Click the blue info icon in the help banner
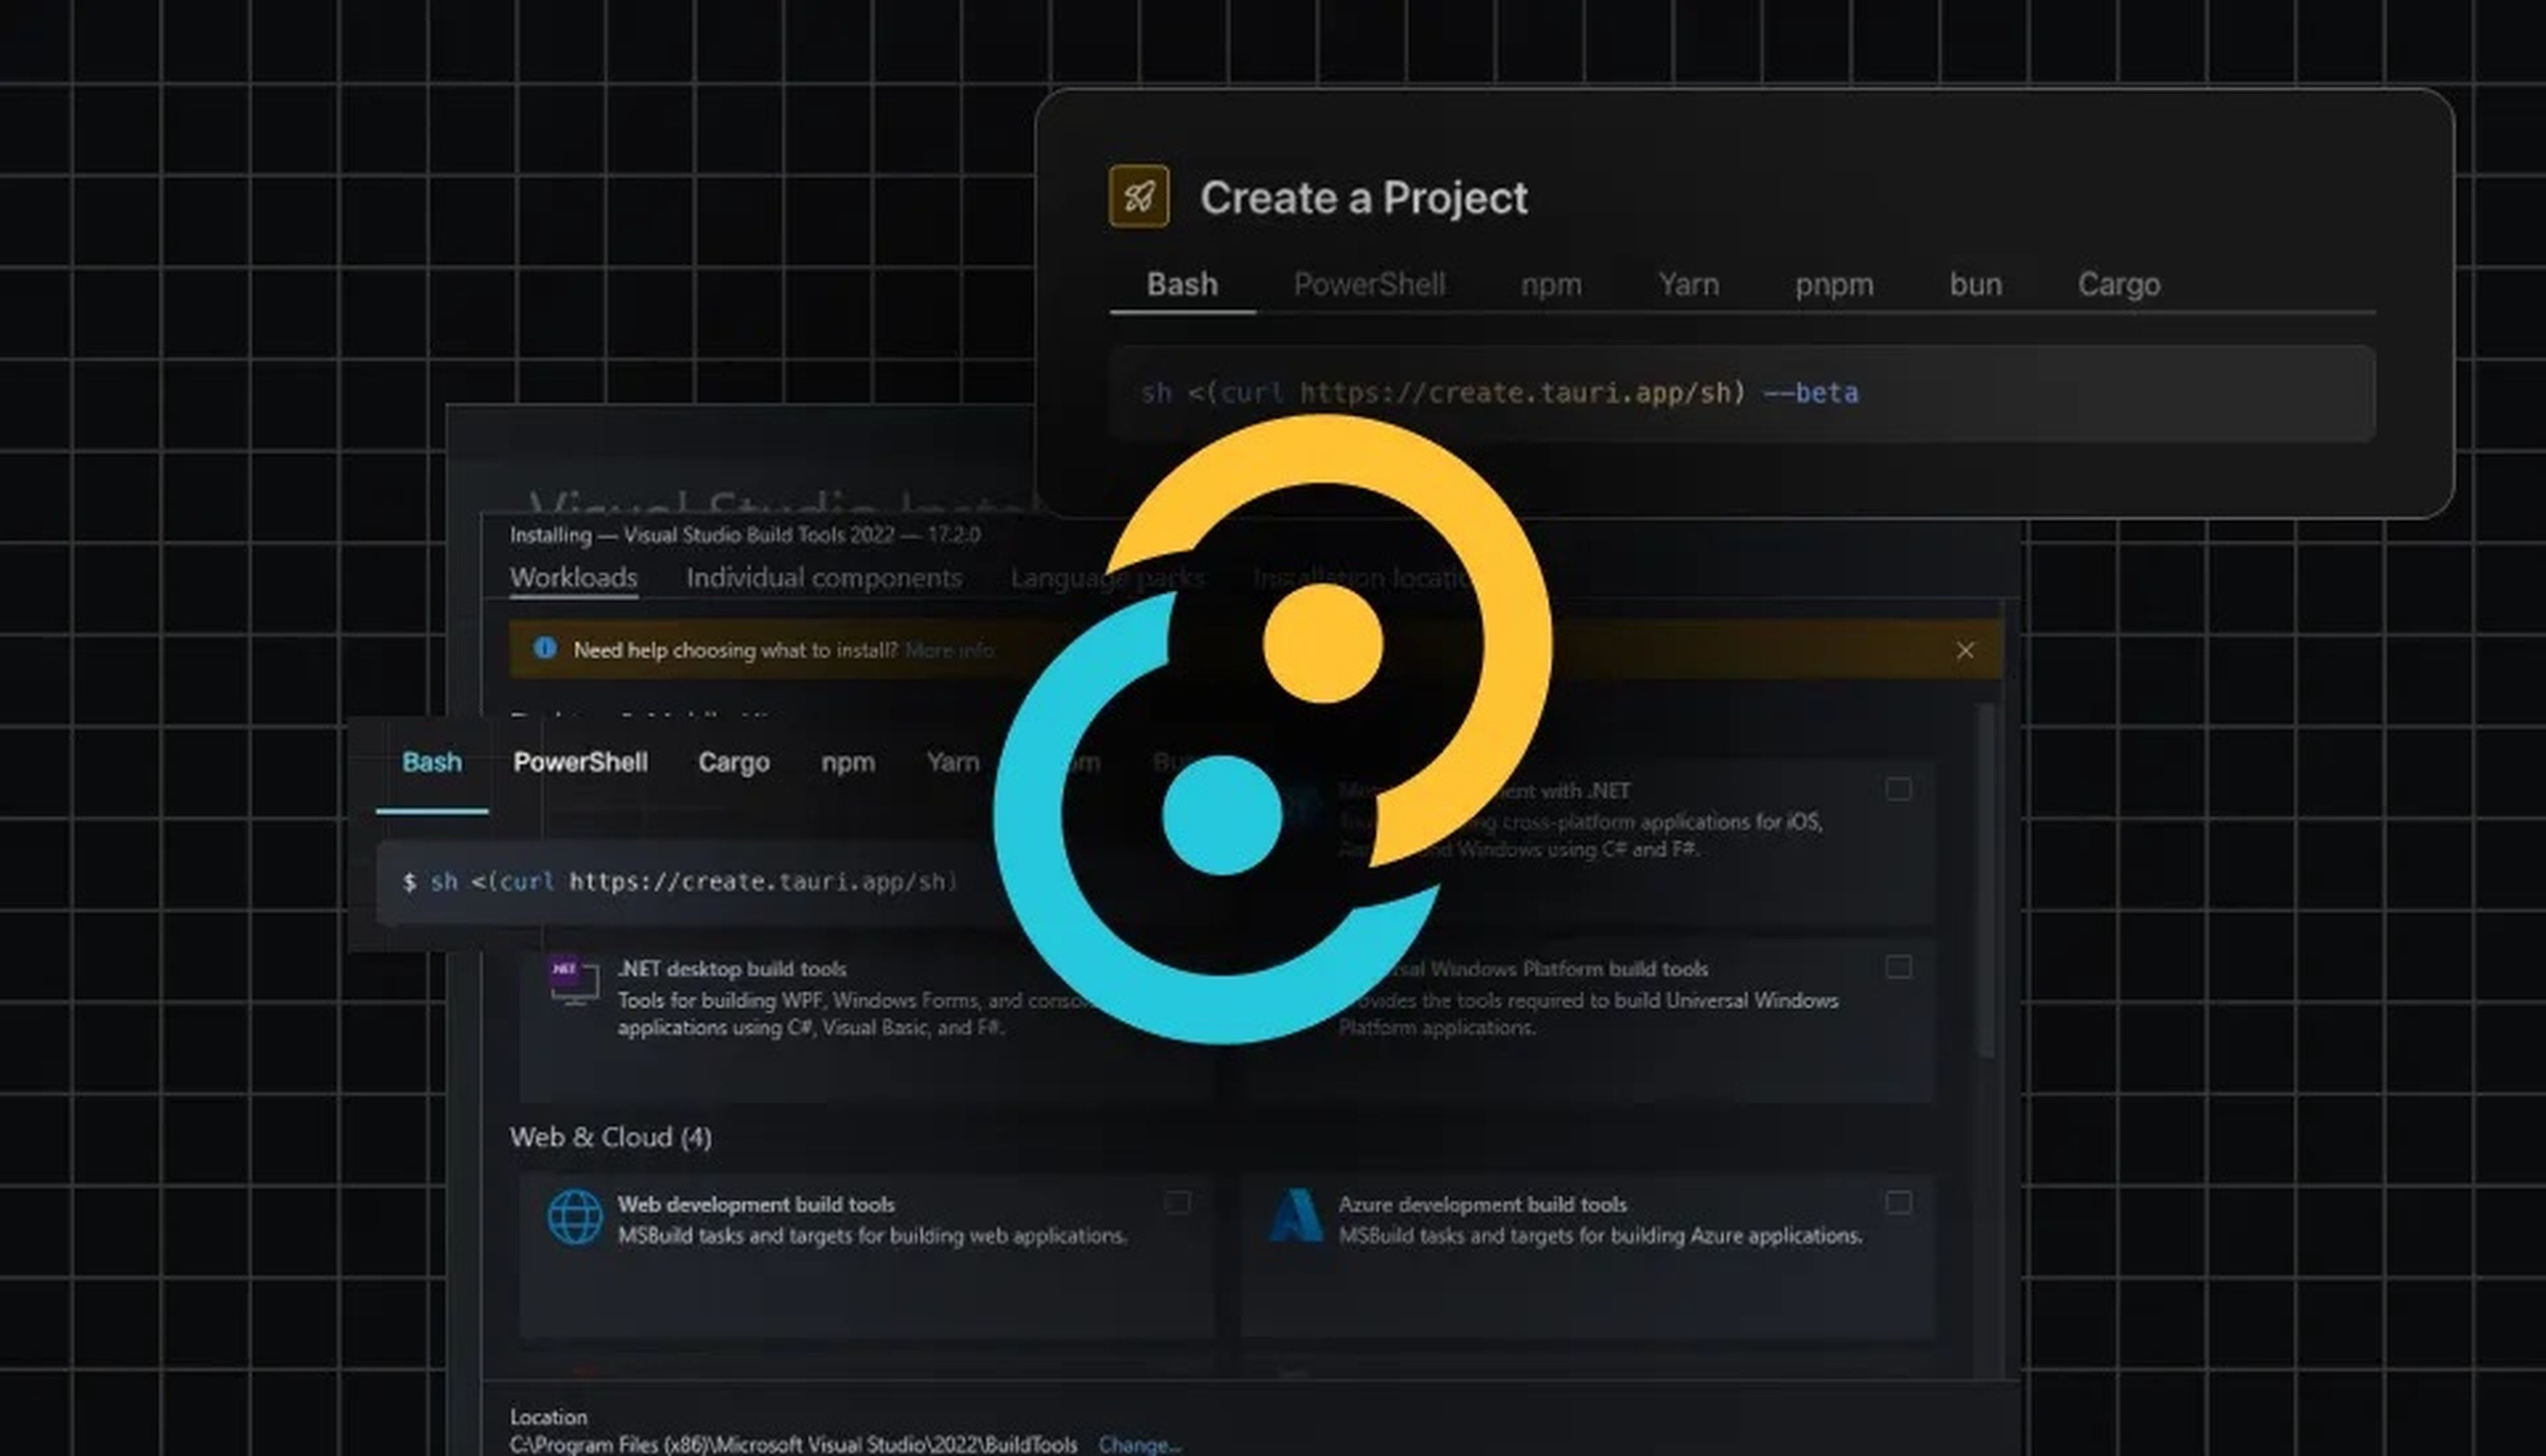Viewport: 2546px width, 1456px height. [545, 648]
